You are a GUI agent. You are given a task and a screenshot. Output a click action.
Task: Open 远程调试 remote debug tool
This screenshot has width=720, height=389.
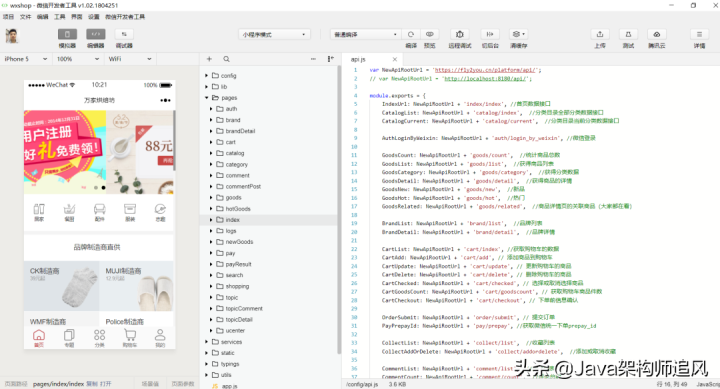pos(460,34)
